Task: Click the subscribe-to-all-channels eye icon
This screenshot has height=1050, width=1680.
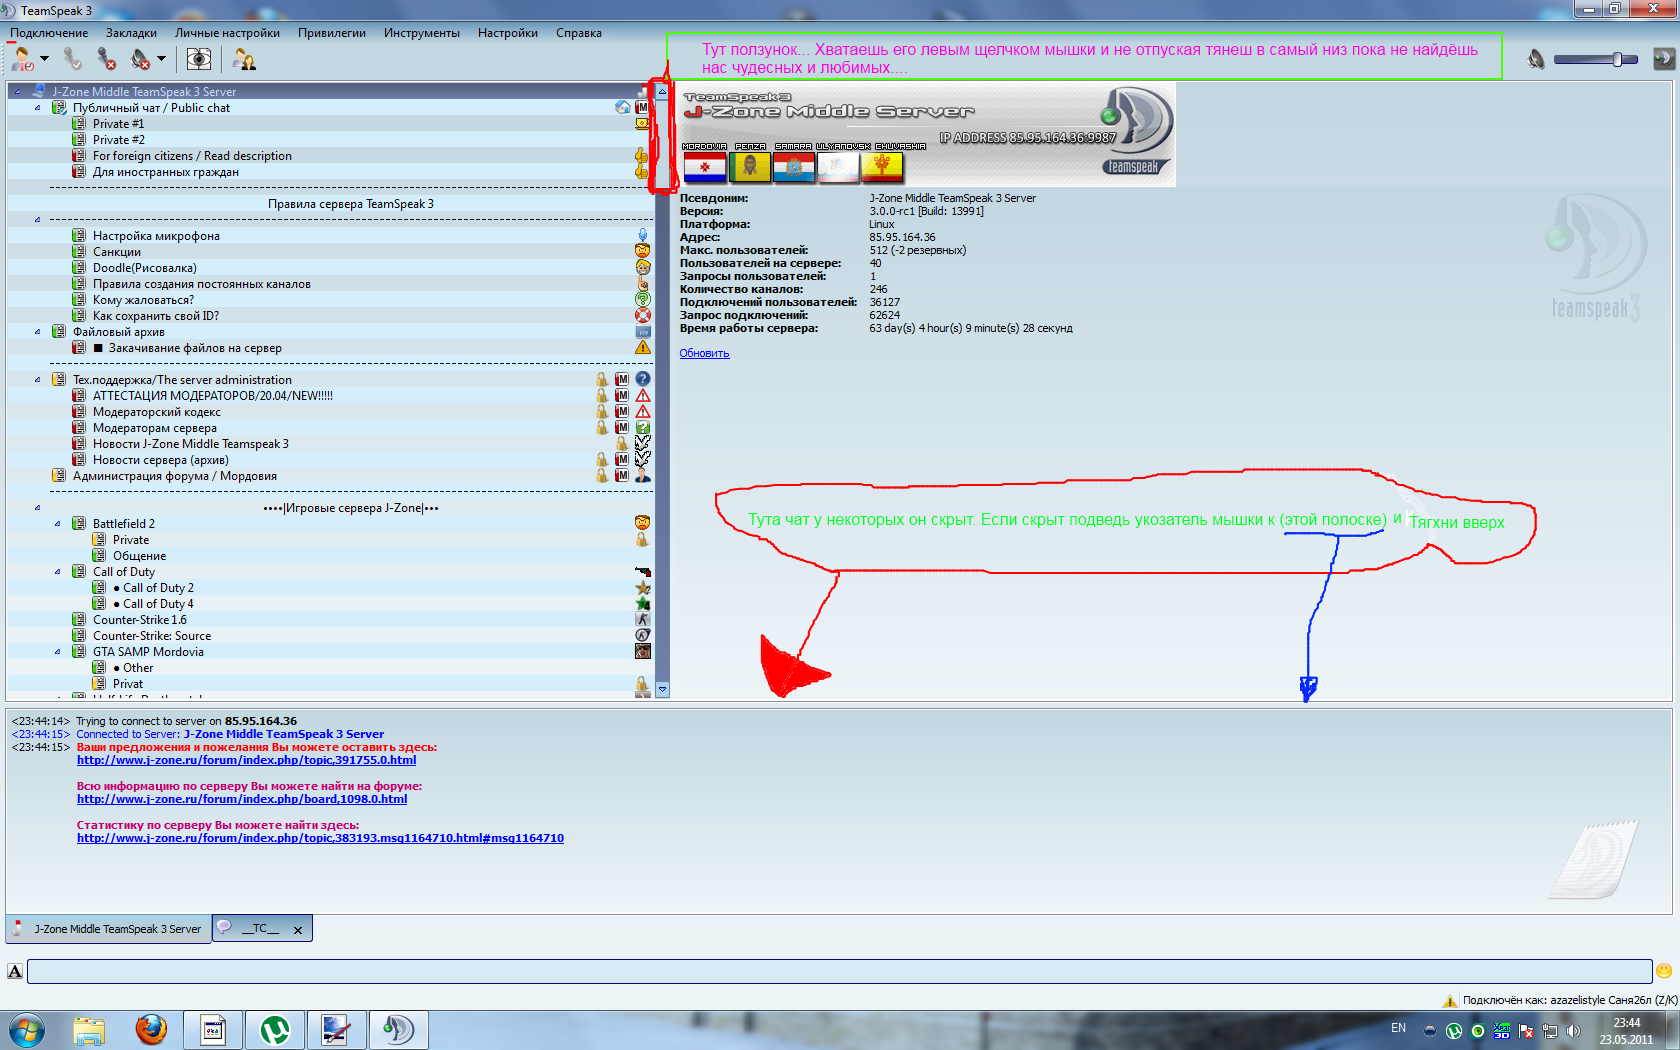Action: [x=199, y=60]
